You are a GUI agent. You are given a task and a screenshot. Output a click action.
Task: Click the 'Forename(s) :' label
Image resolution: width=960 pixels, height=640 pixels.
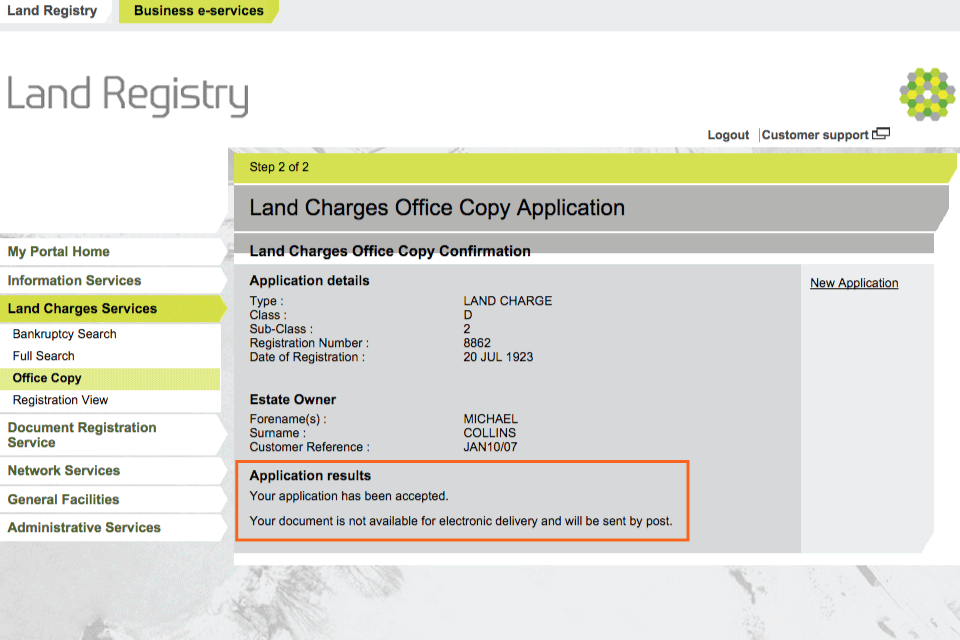point(288,419)
